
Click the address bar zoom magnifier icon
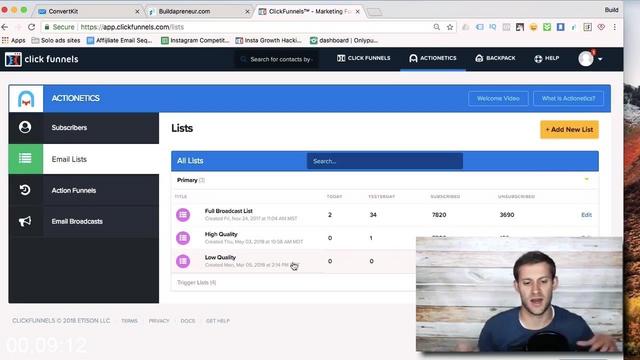tap(437, 27)
